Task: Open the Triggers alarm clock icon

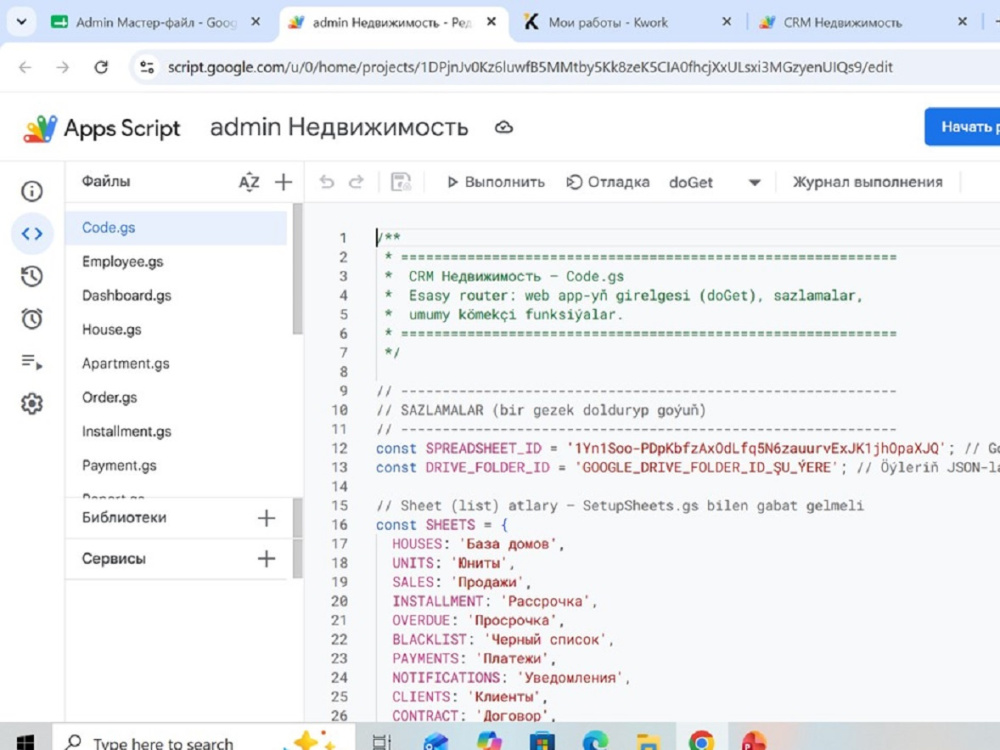Action: pyautogui.click(x=32, y=318)
